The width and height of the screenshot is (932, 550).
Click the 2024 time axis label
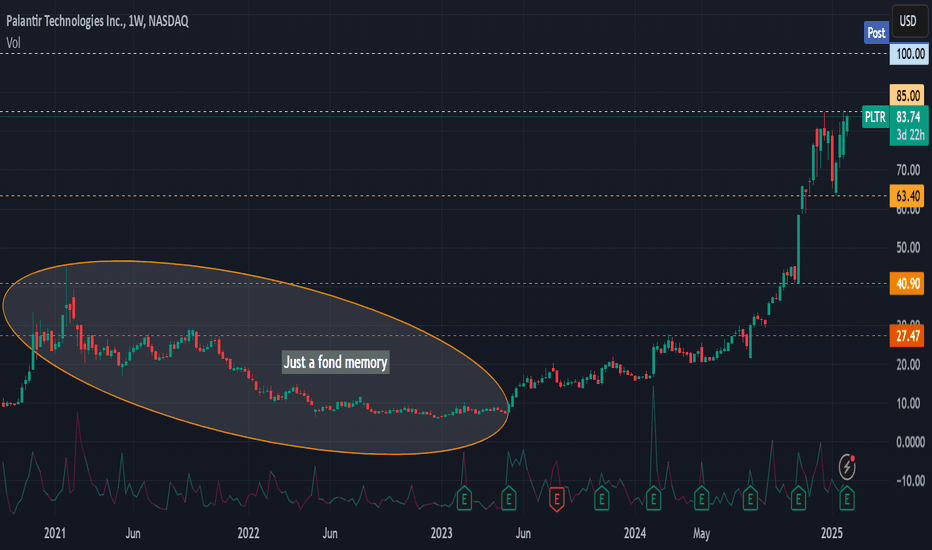(x=635, y=533)
